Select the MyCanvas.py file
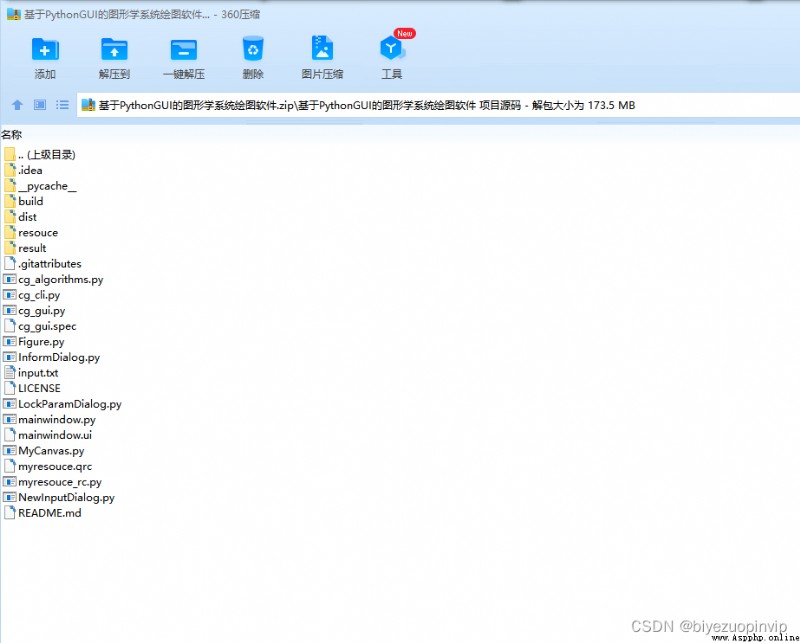The image size is (800, 643). (44, 451)
